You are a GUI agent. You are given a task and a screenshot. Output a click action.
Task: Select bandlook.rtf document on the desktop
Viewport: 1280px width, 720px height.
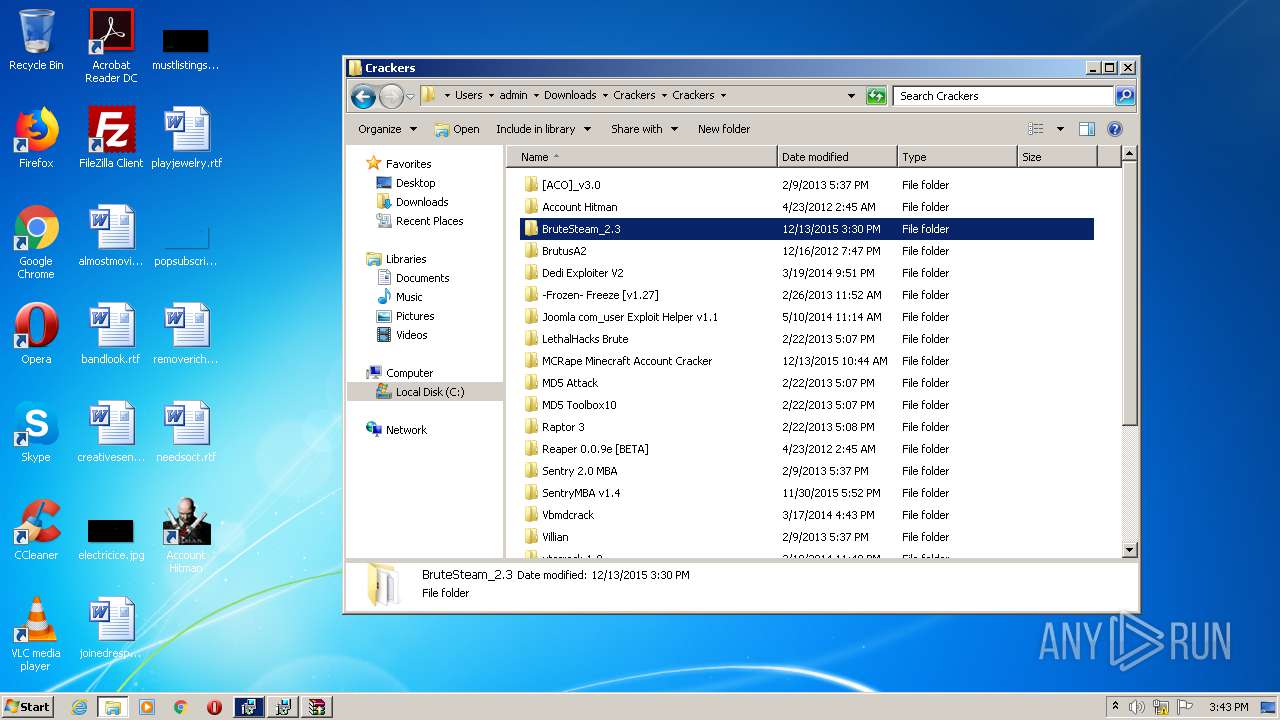pyautogui.click(x=111, y=334)
